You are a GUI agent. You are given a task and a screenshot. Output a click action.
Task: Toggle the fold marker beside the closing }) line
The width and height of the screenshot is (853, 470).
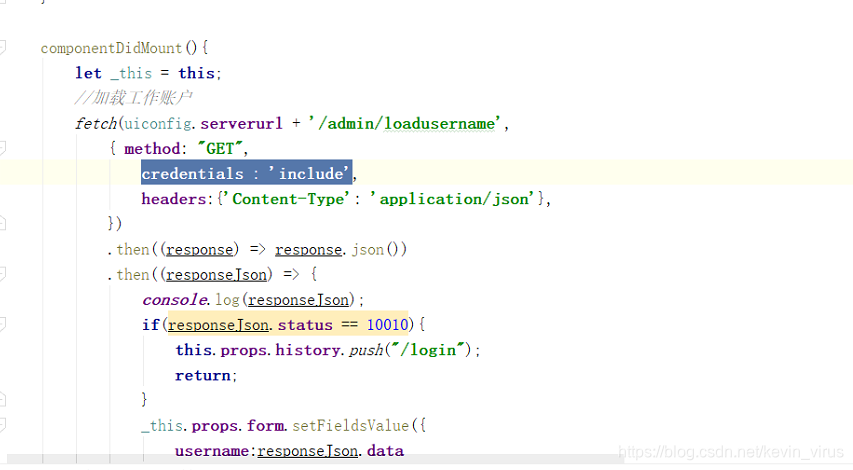click(2, 223)
